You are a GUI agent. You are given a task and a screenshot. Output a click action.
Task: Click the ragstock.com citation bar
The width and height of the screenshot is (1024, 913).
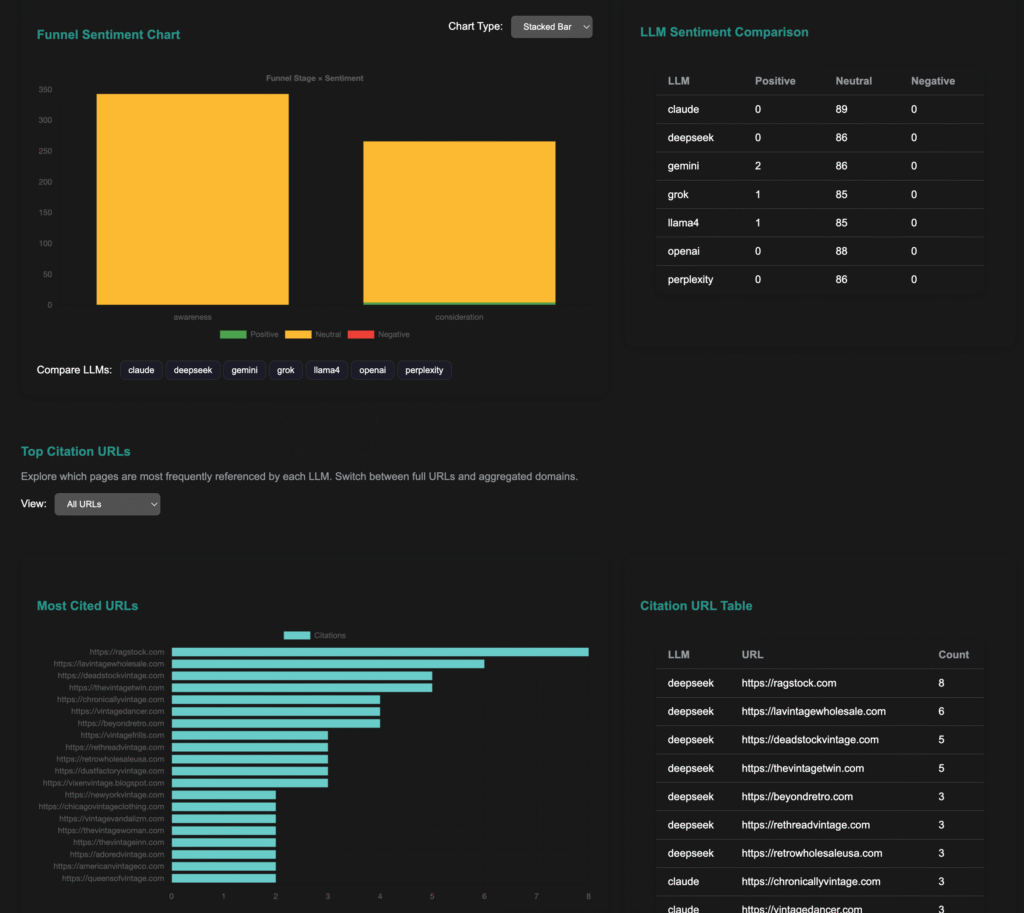380,652
